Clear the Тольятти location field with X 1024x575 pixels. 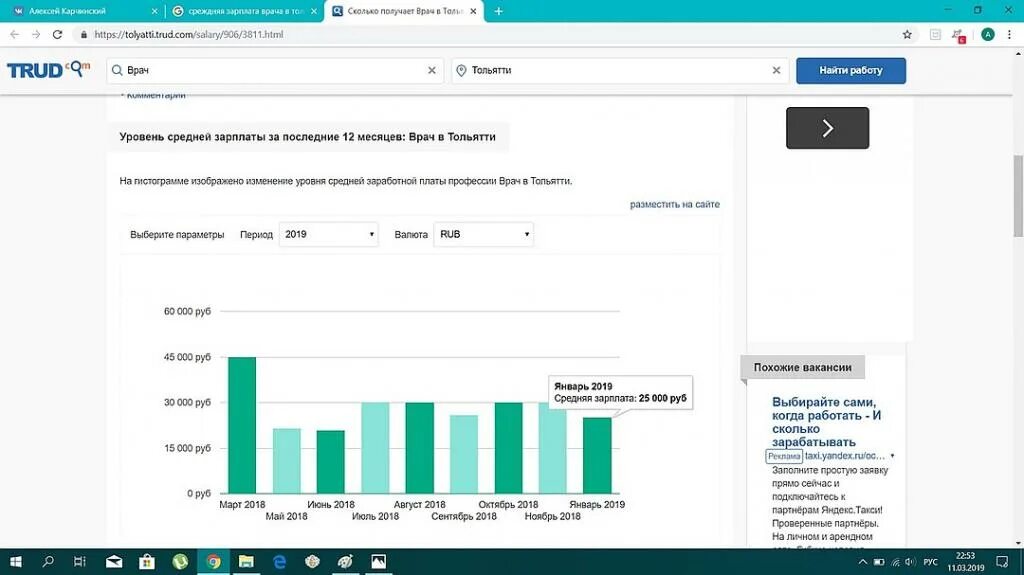pos(776,71)
